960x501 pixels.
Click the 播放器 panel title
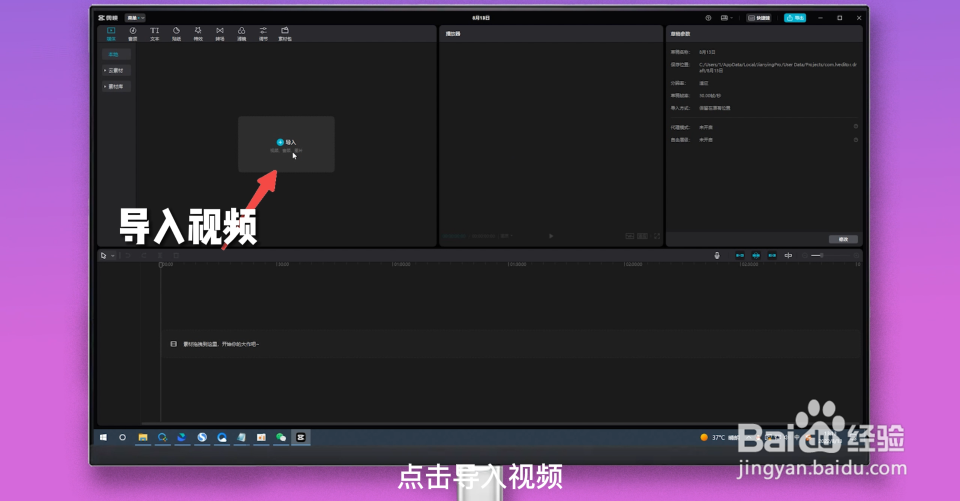452,34
